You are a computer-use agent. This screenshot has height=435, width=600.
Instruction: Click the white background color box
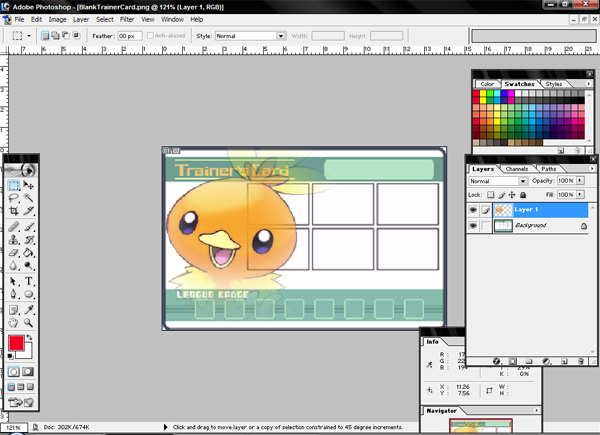coord(26,353)
